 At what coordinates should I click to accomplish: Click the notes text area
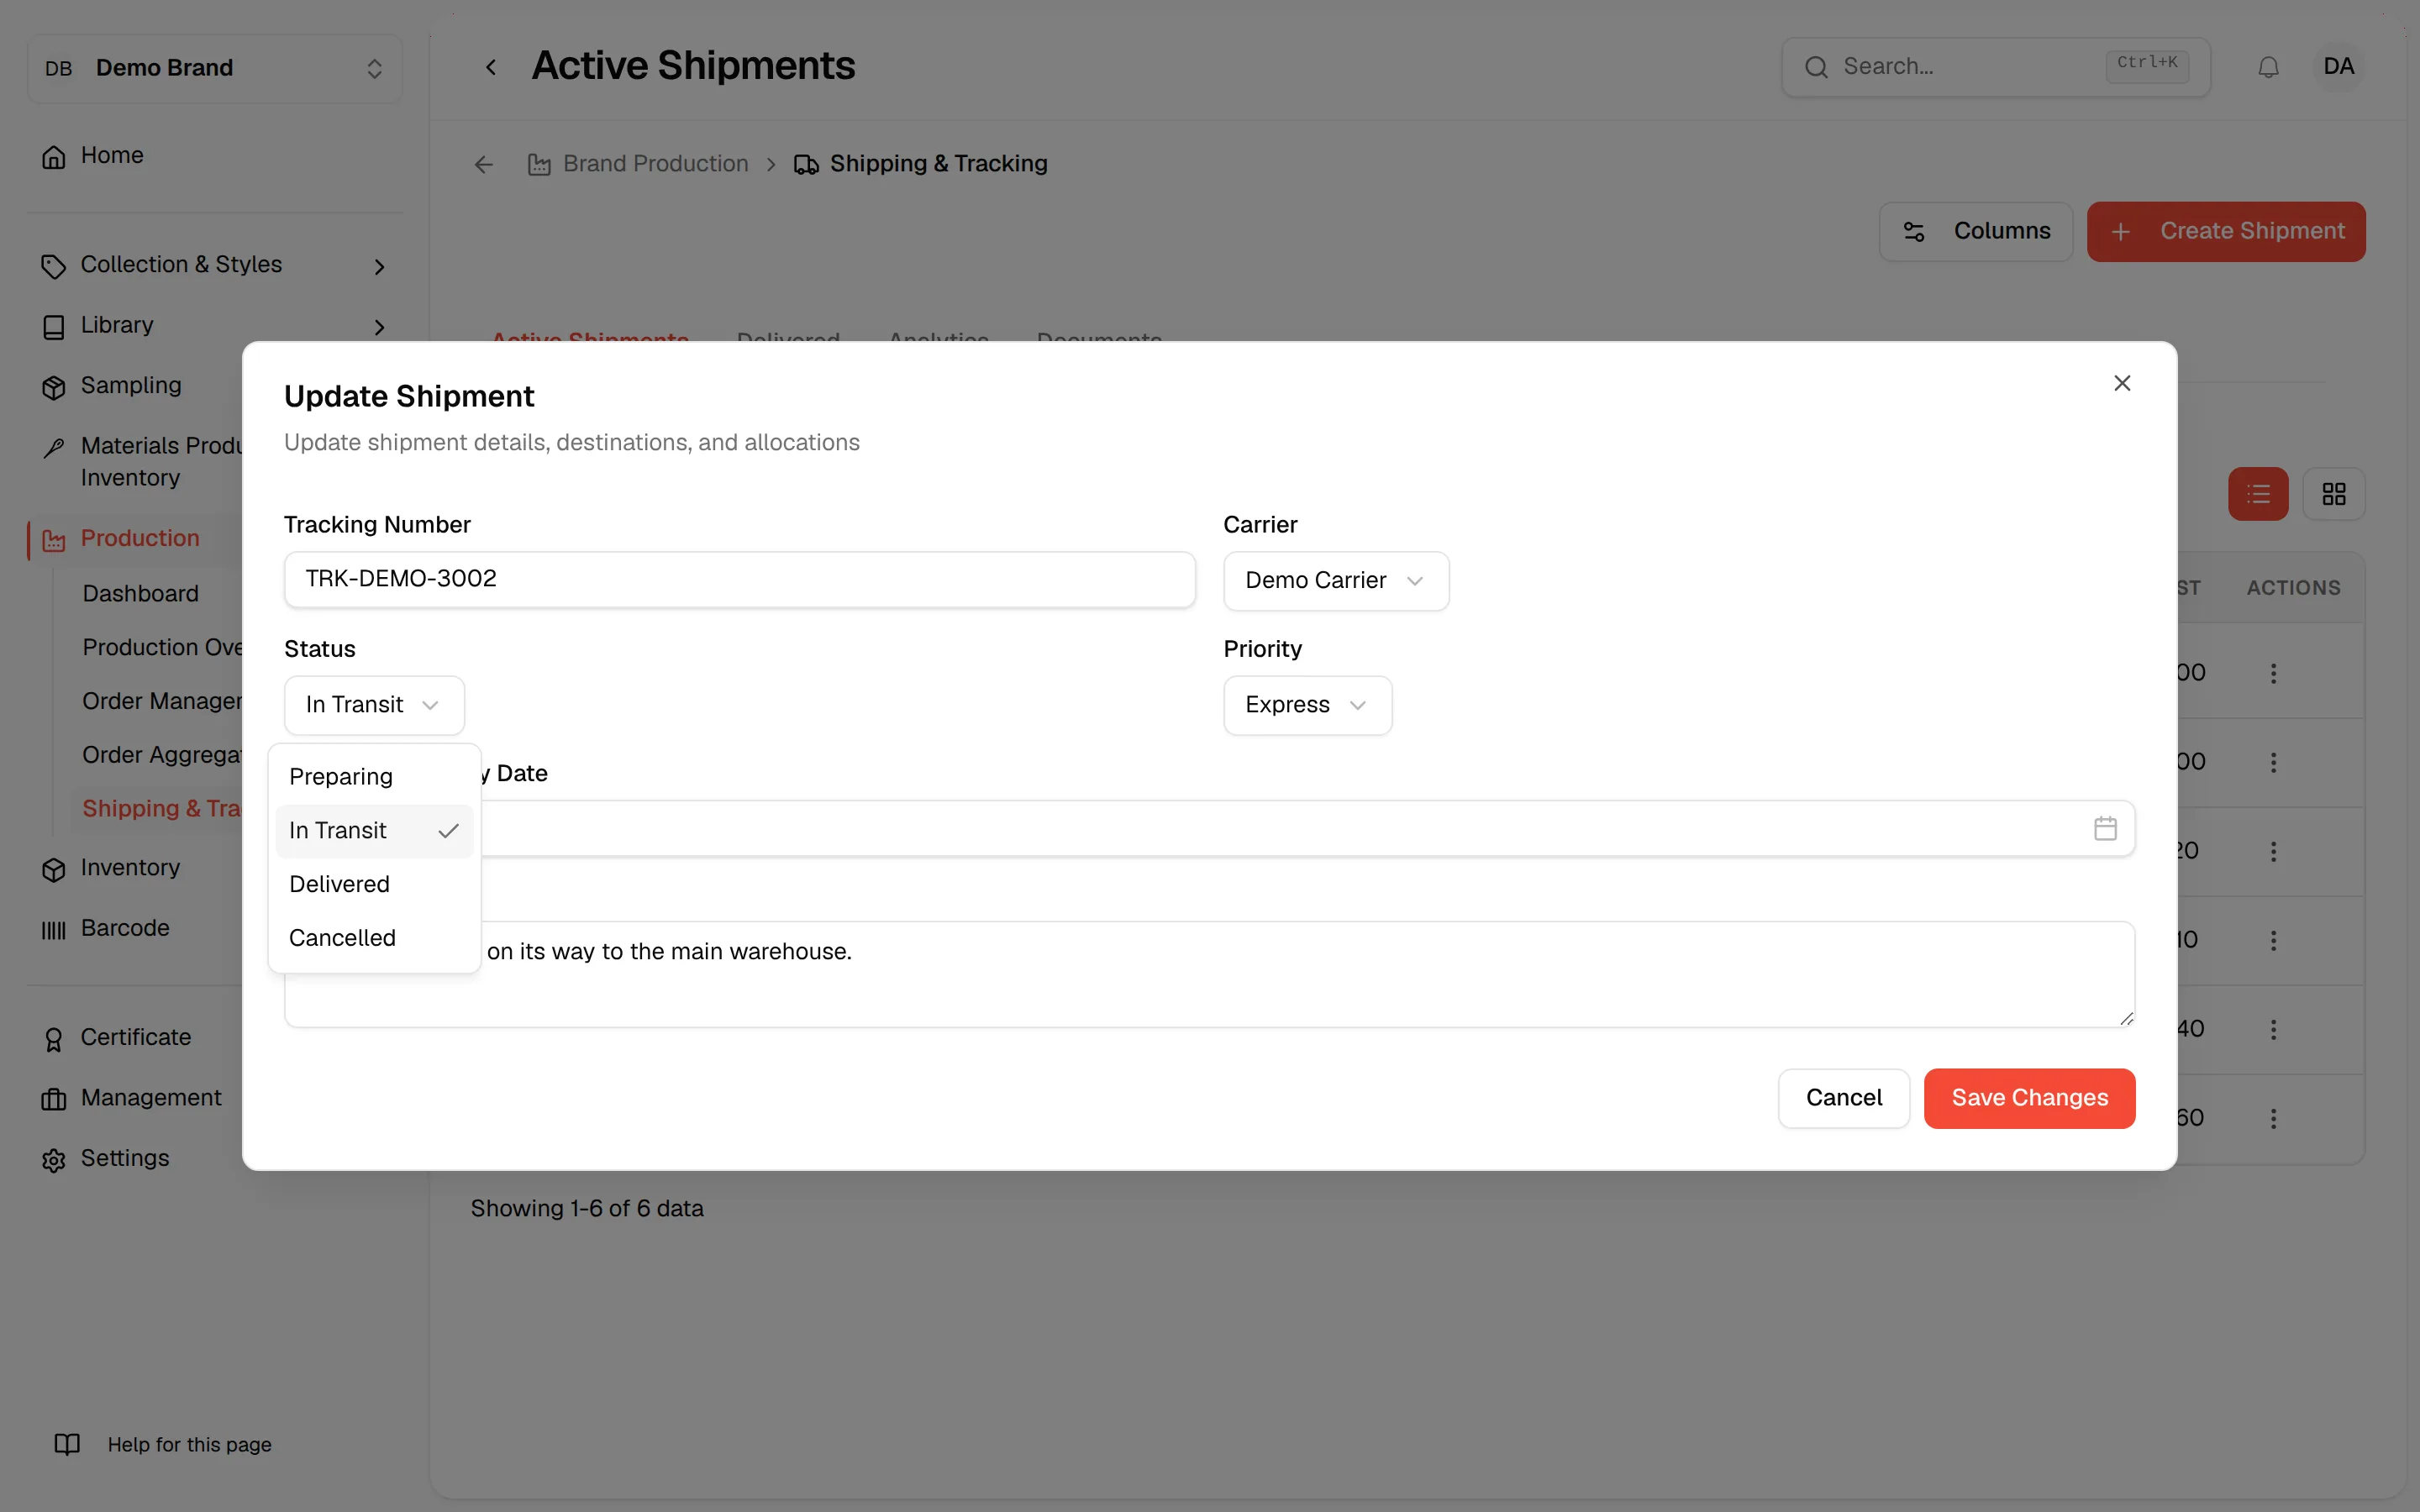tap(1209, 974)
